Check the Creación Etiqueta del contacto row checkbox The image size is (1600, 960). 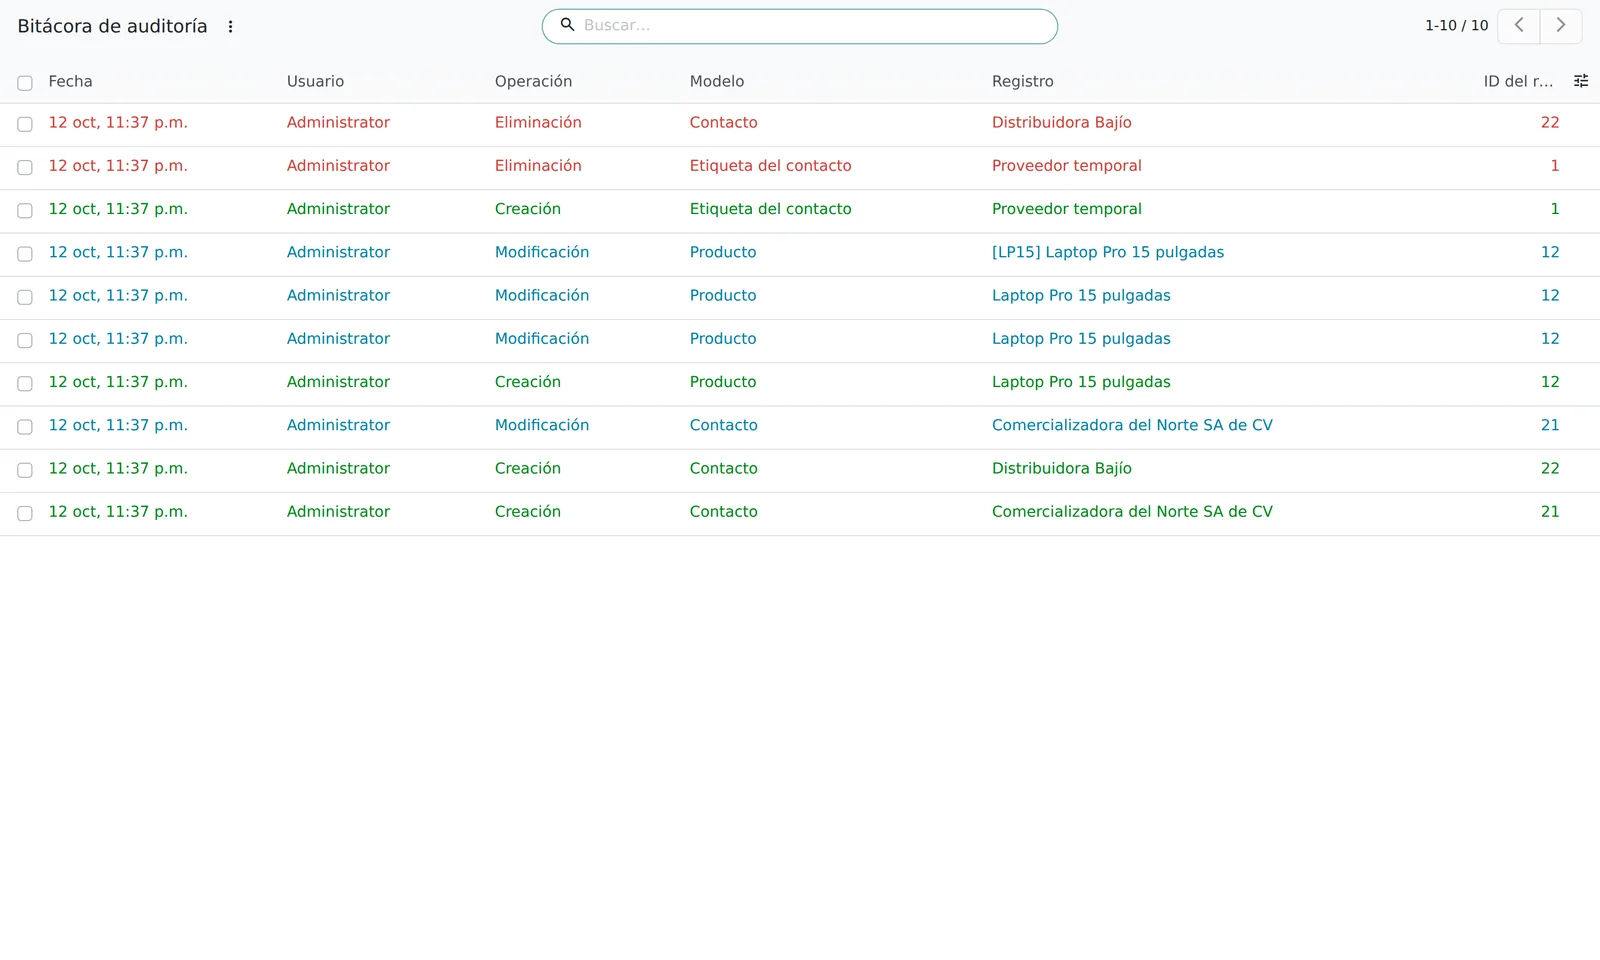[25, 210]
